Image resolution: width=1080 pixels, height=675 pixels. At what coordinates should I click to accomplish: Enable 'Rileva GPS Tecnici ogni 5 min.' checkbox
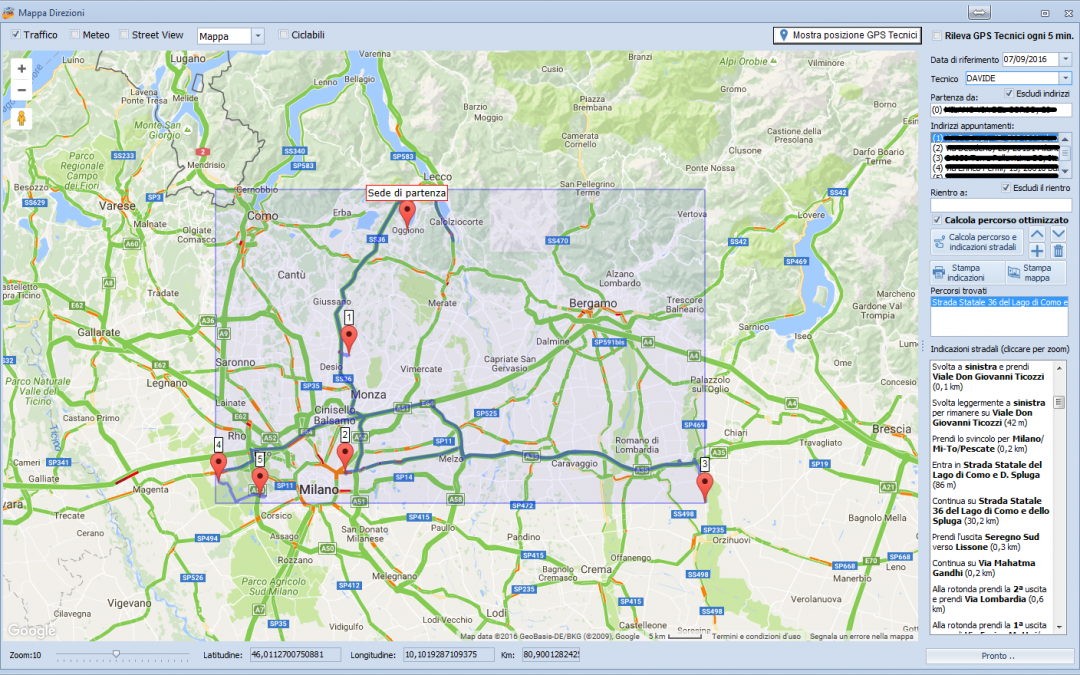pos(937,36)
